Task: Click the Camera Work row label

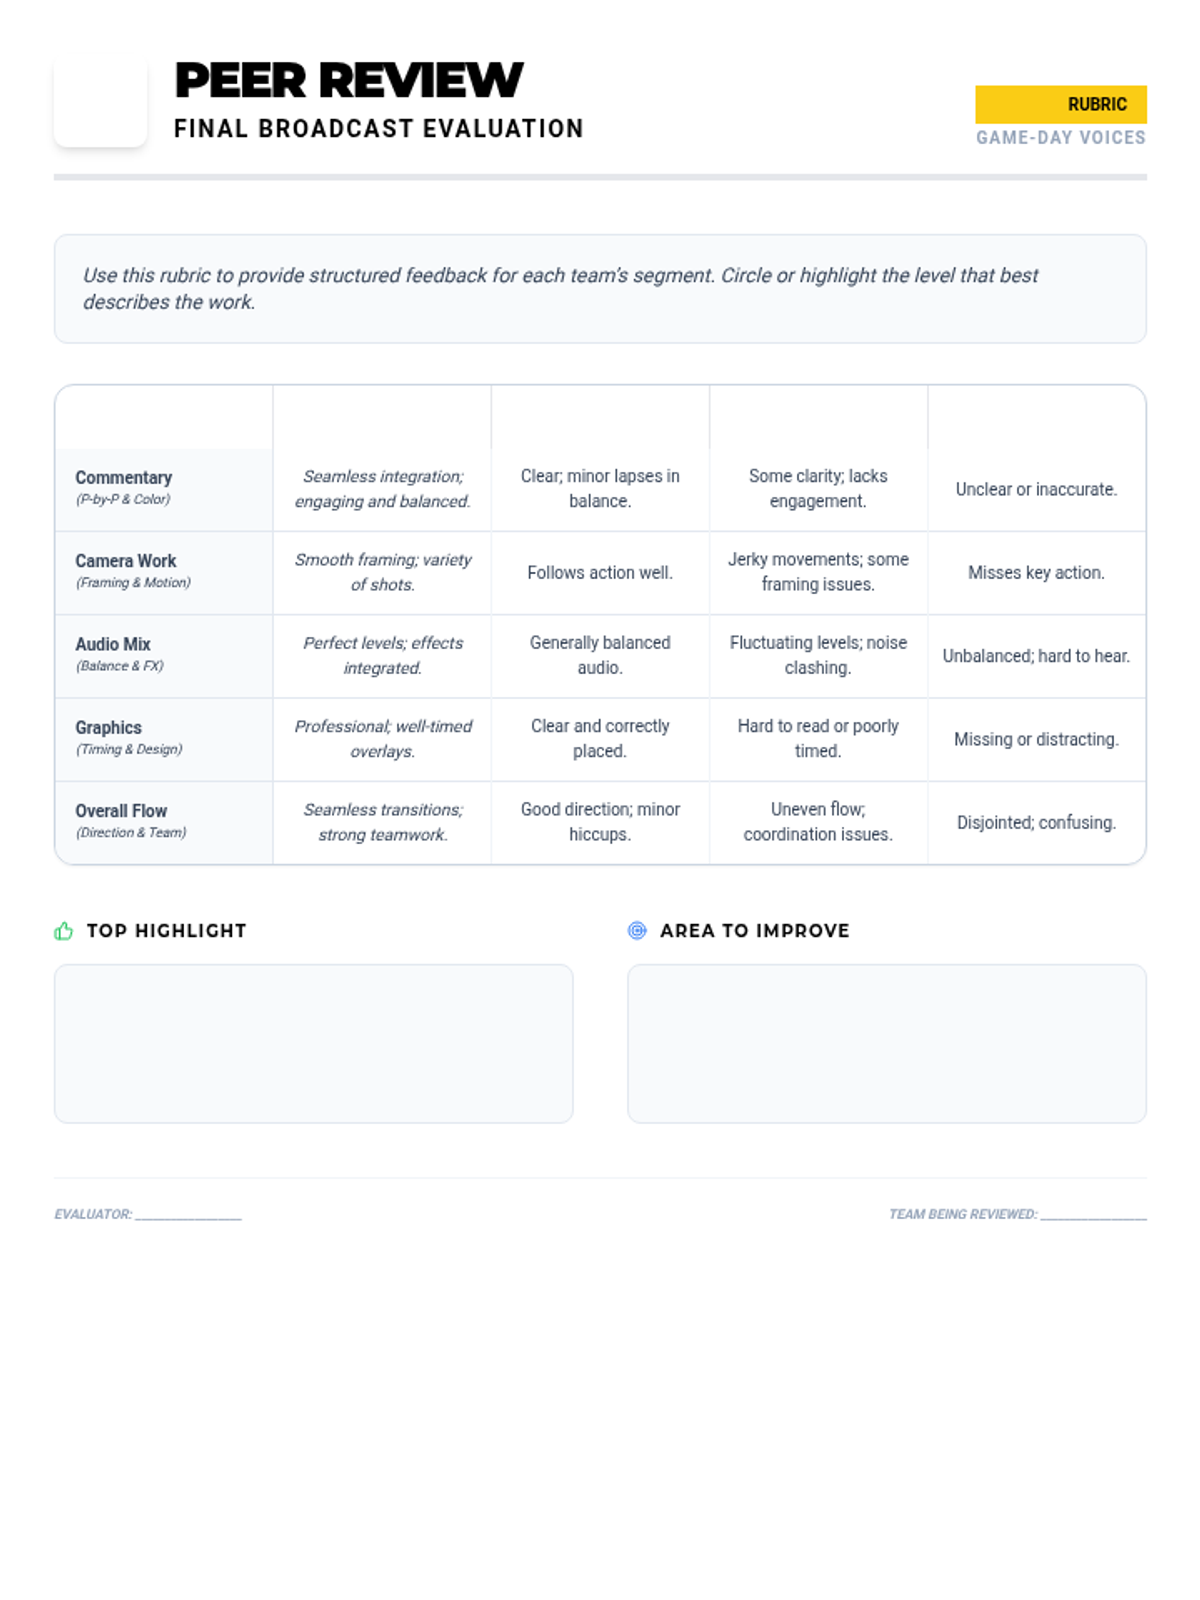Action: [x=126, y=562]
